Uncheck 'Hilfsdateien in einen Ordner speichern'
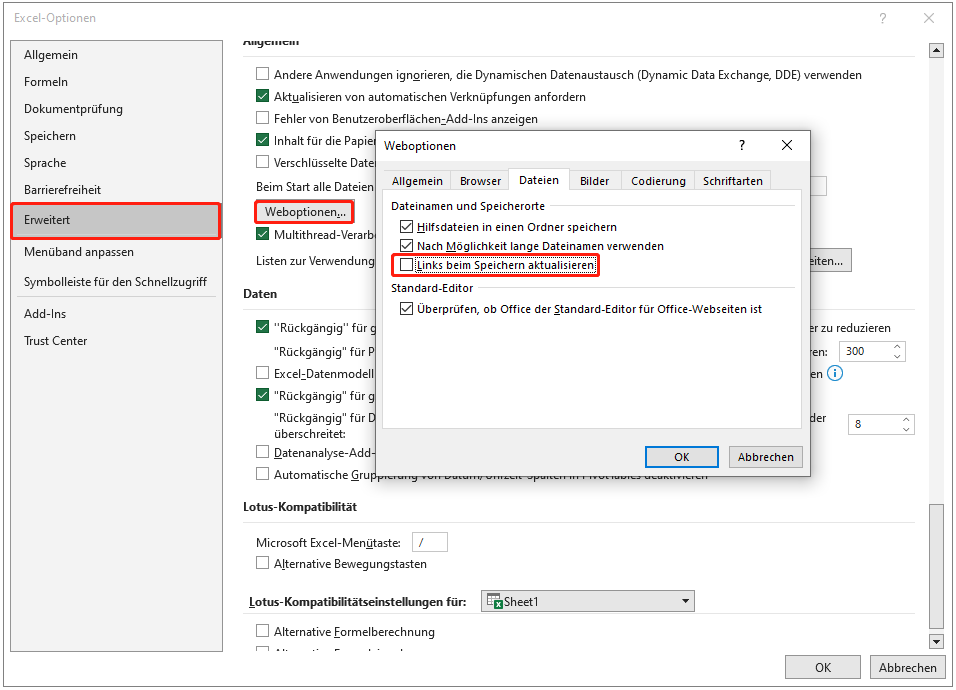 tap(406, 227)
